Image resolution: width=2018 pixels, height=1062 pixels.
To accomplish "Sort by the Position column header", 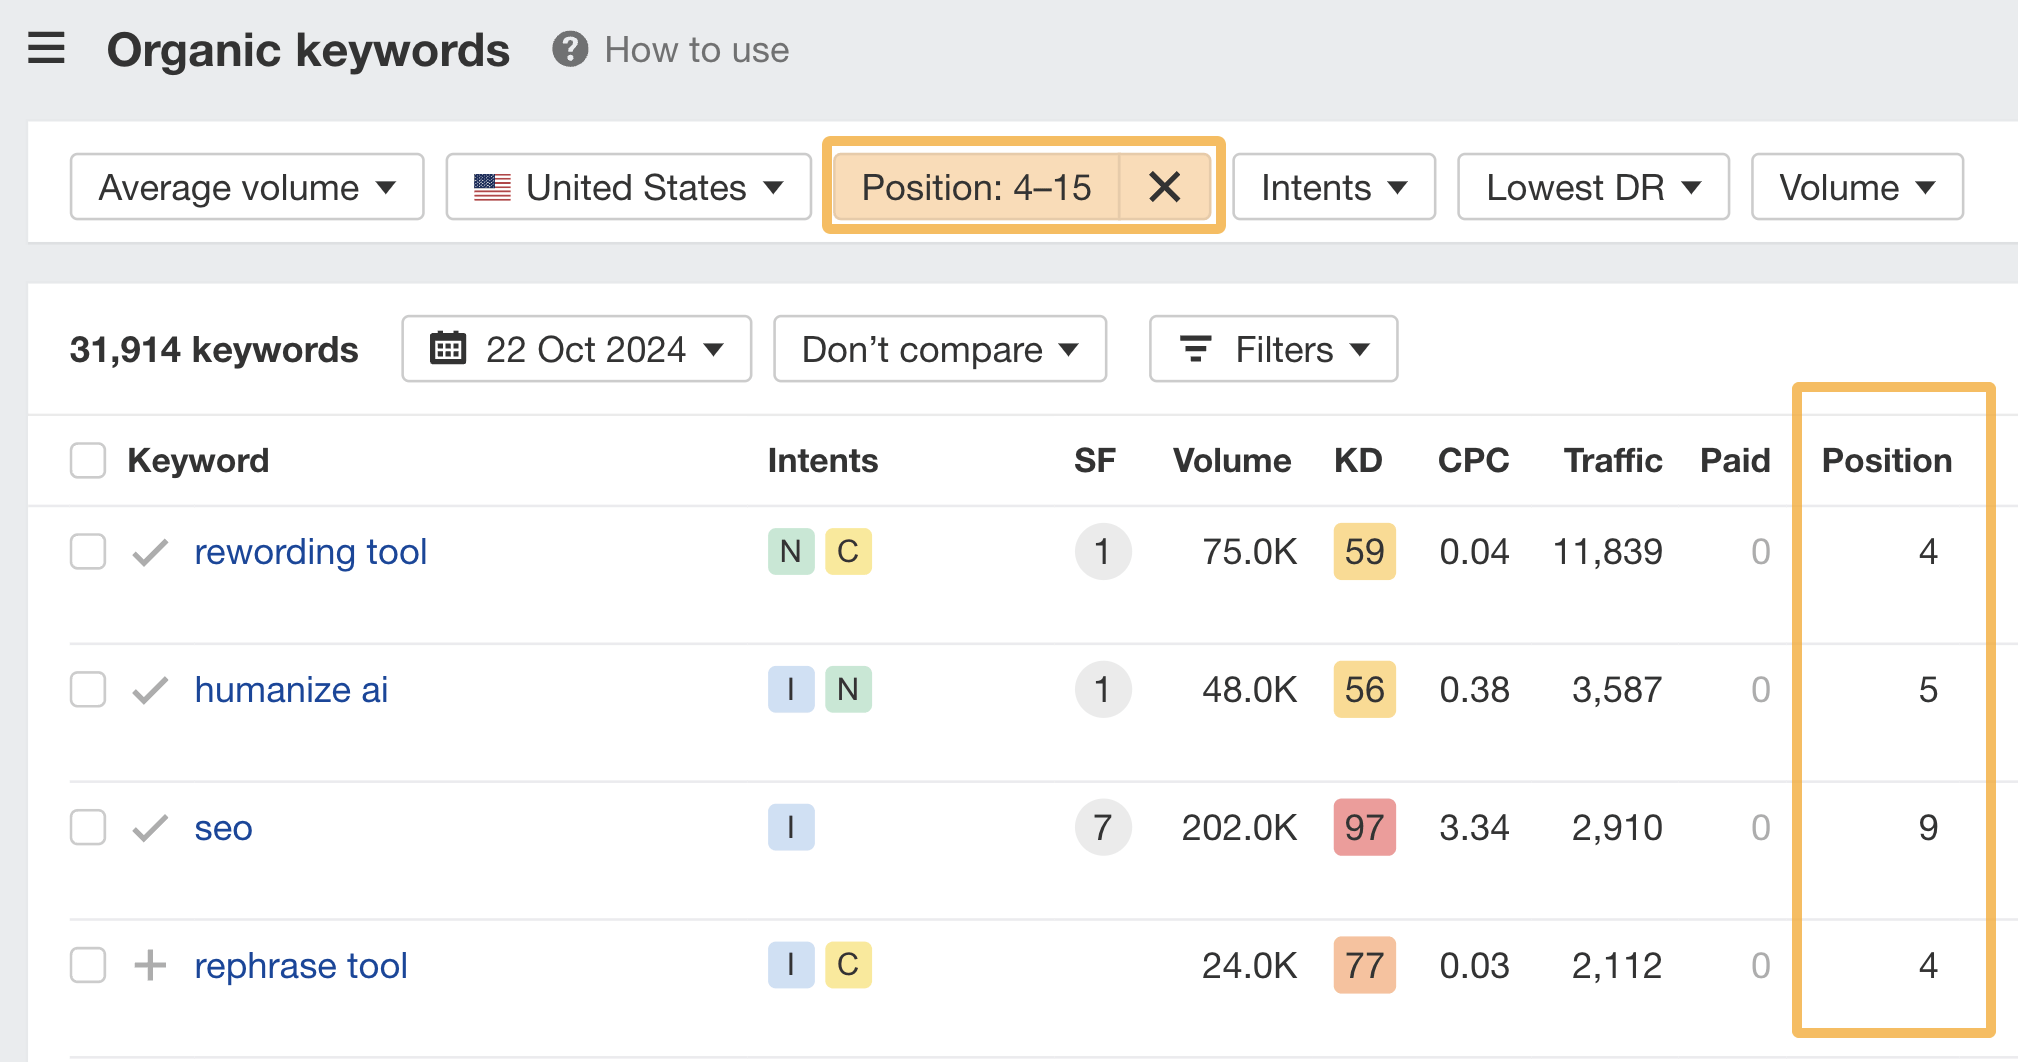I will 1886,461.
